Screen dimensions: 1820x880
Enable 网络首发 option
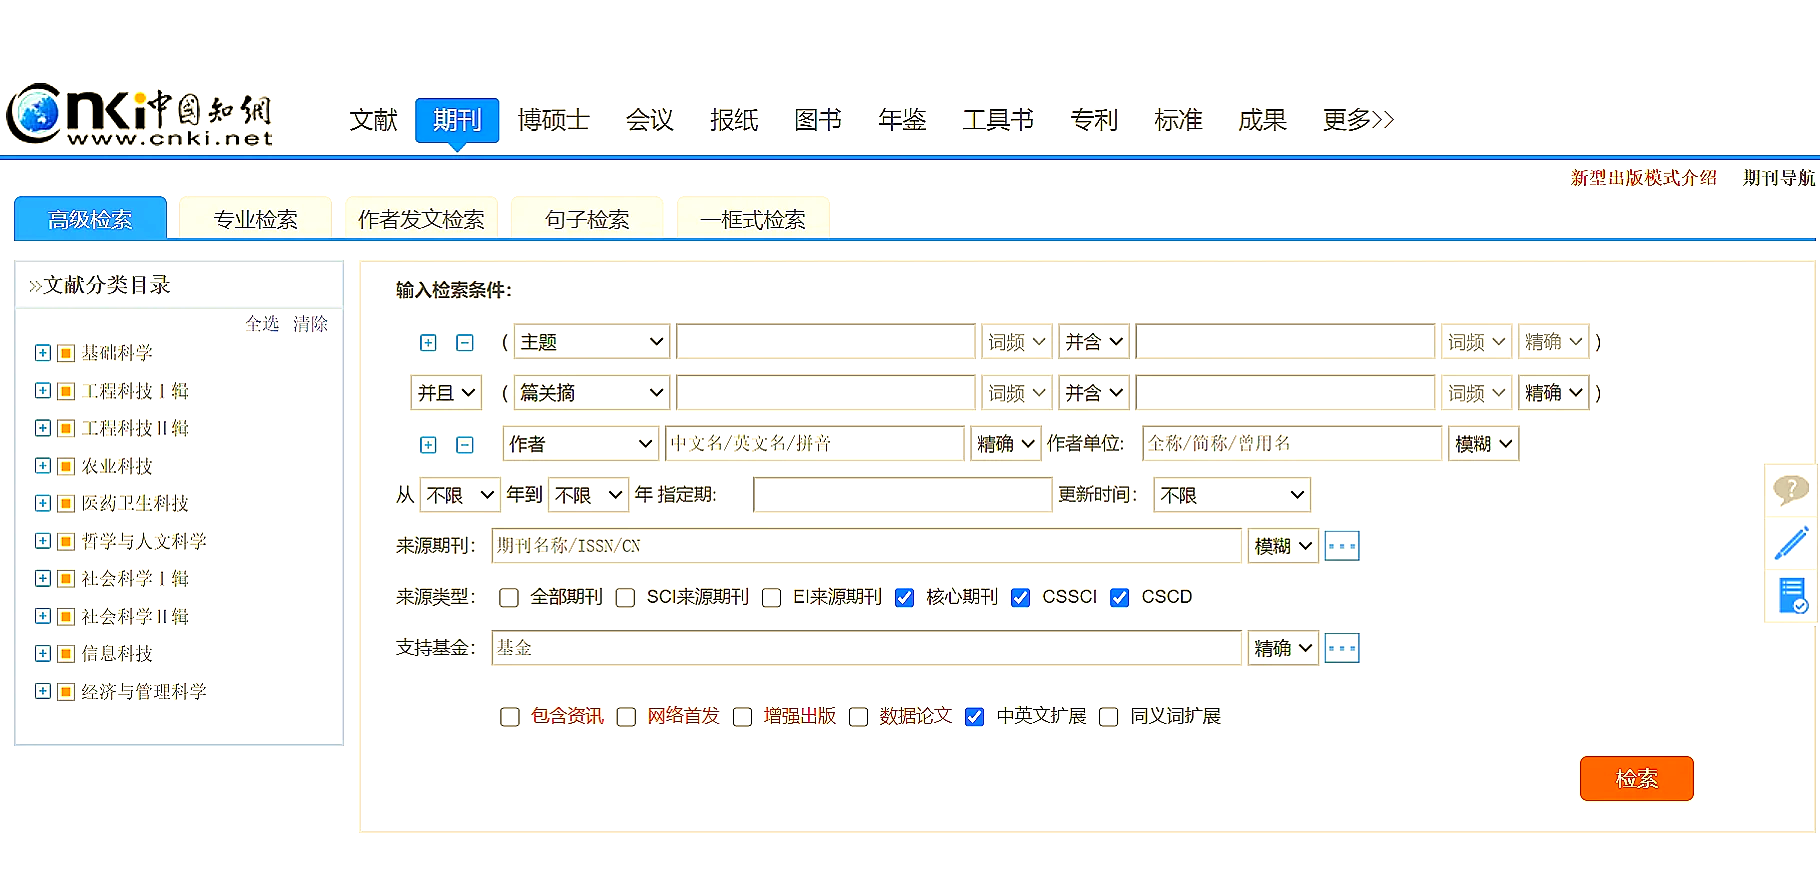627,717
